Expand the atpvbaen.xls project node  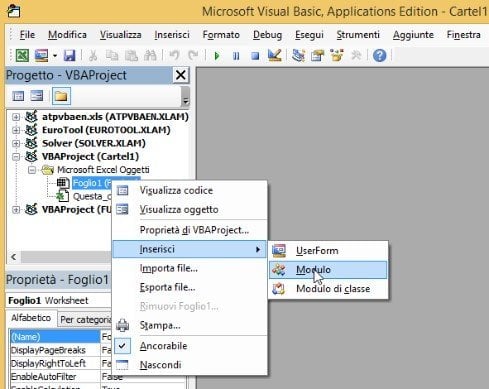click(16, 117)
